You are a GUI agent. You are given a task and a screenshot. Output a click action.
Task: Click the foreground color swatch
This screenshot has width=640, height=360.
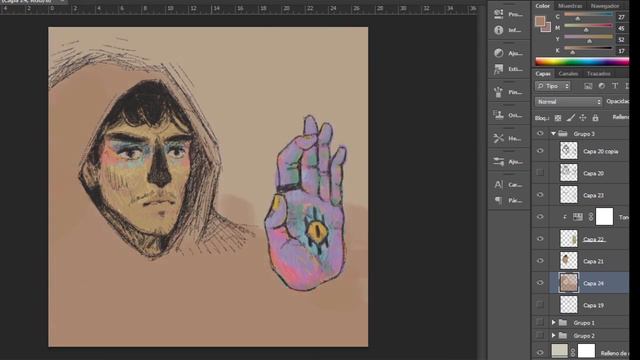(x=540, y=21)
